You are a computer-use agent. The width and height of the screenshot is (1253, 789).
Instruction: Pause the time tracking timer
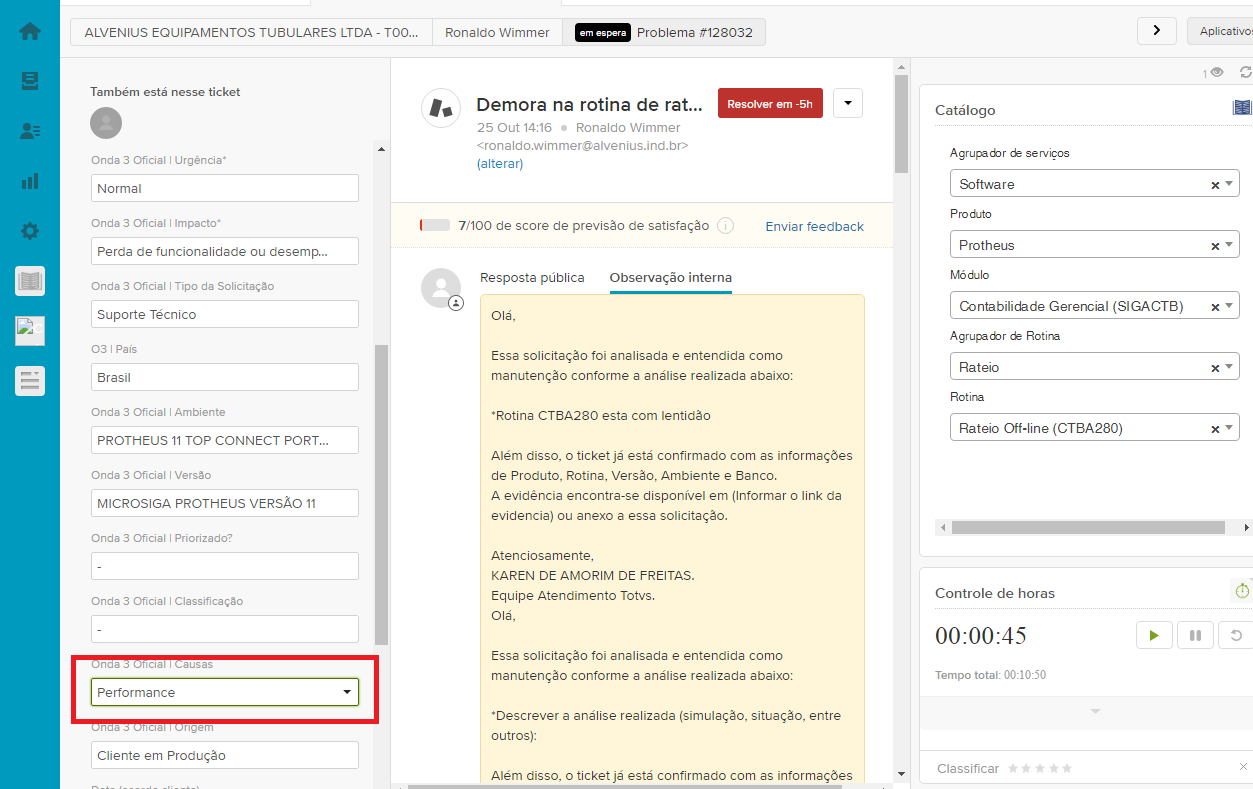[1195, 635]
